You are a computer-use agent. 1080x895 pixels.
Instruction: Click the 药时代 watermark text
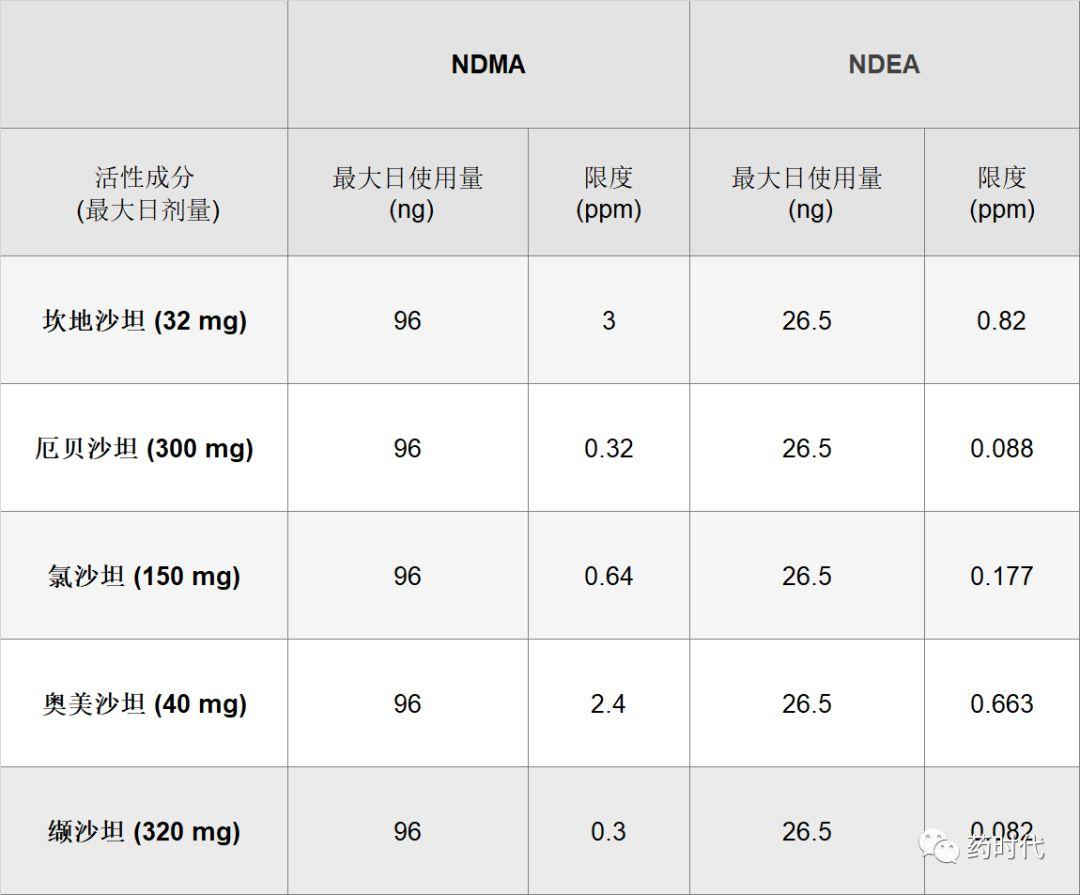(1006, 847)
